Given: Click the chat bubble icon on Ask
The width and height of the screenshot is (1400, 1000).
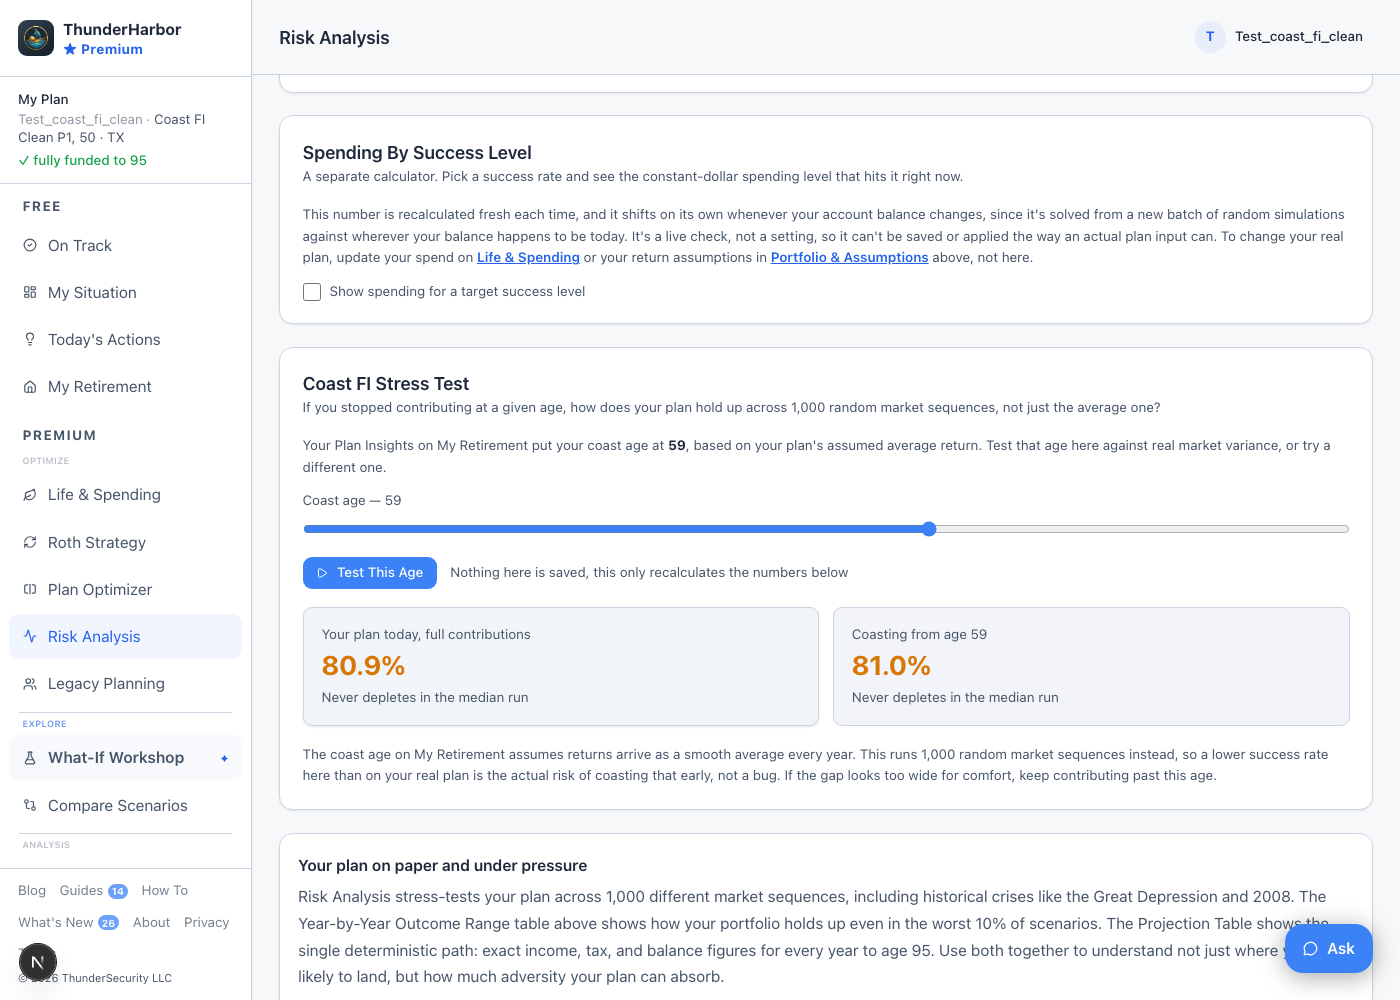Looking at the screenshot, I should (1310, 949).
